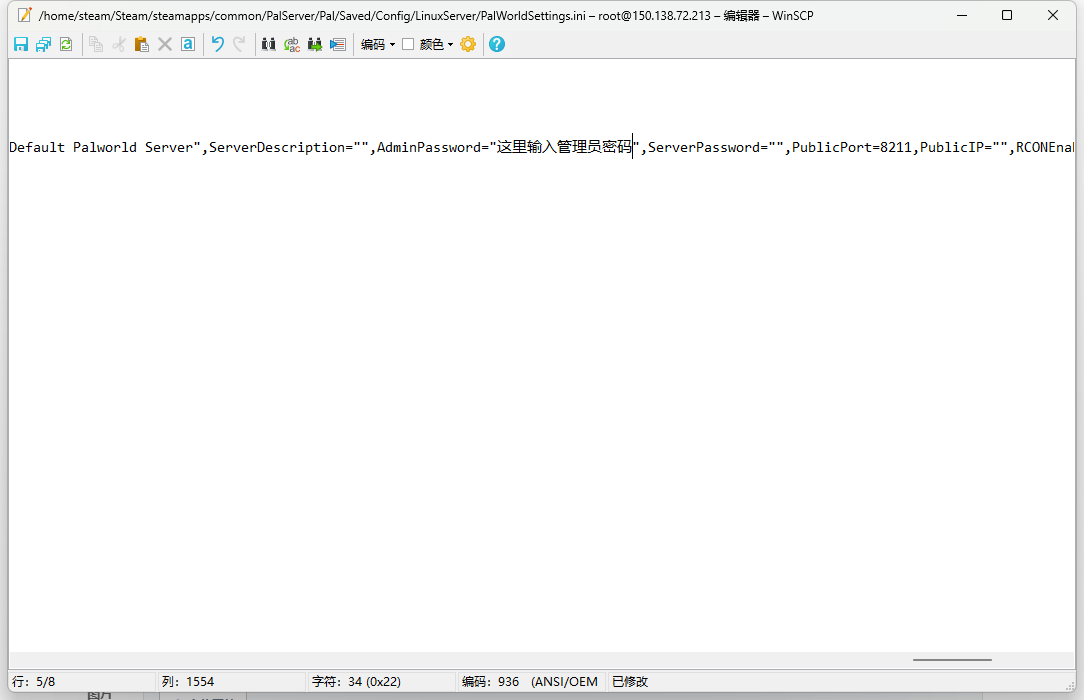Click the 已修改 modified status label
This screenshot has width=1084, height=700.
[630, 681]
